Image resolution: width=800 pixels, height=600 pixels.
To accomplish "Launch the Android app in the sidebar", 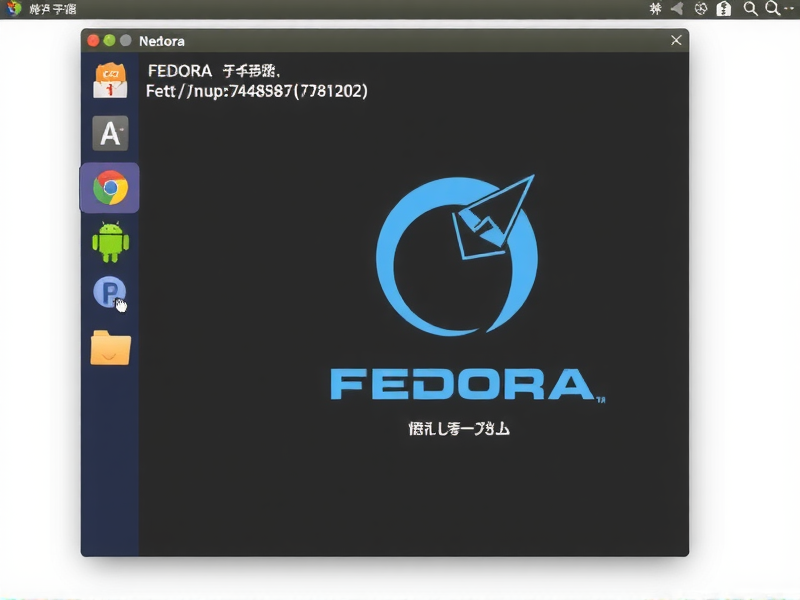I will click(110, 240).
